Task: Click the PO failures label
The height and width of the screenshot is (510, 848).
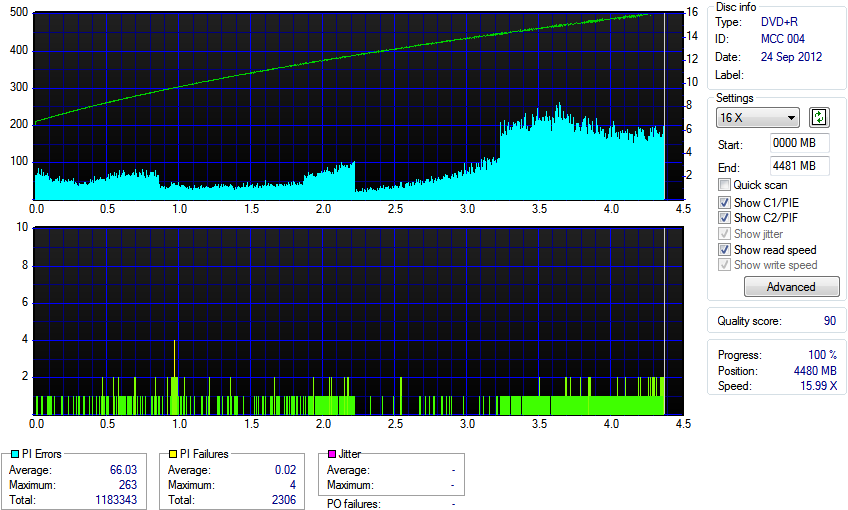Action: click(x=354, y=504)
